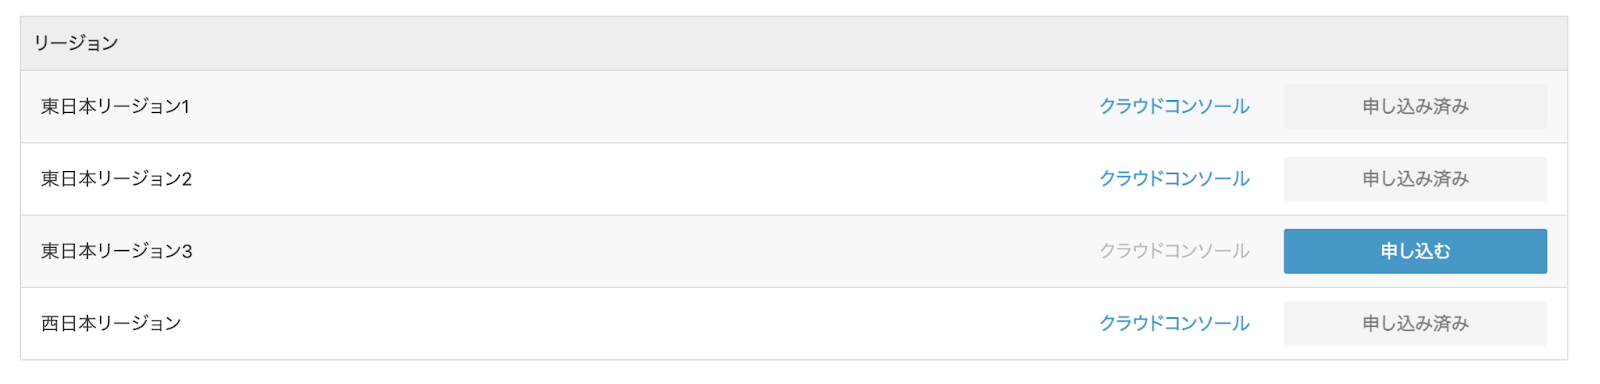This screenshot has width=1600, height=384.
Task: Apply for 東日本リージョン3 with 申し込む
Action: point(1415,251)
